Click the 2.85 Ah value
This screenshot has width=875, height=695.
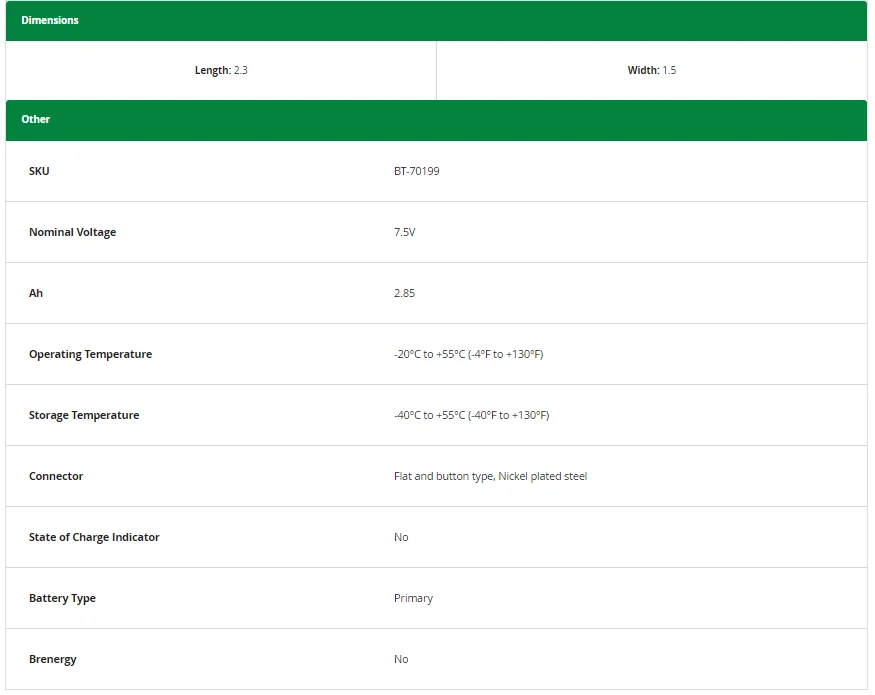coord(404,293)
